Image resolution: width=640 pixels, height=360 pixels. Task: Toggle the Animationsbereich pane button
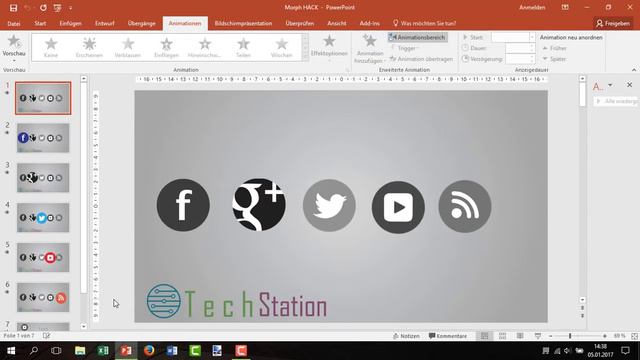[x=418, y=37]
